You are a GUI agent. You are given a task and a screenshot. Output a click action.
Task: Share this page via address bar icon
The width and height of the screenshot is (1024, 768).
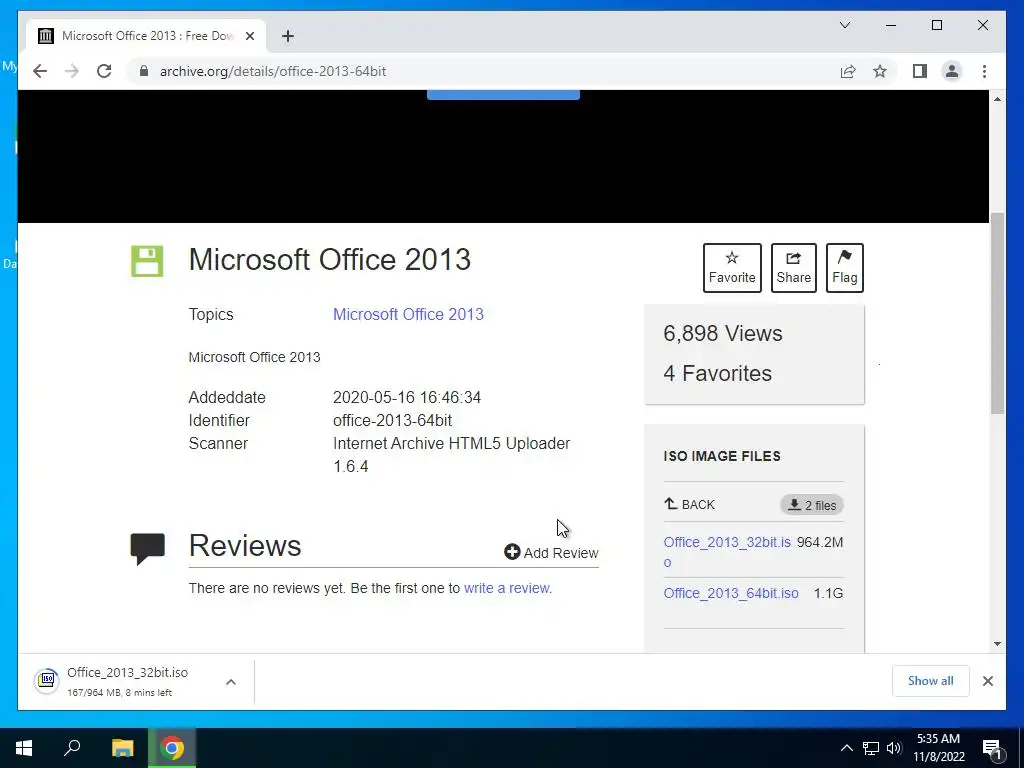[x=848, y=71]
